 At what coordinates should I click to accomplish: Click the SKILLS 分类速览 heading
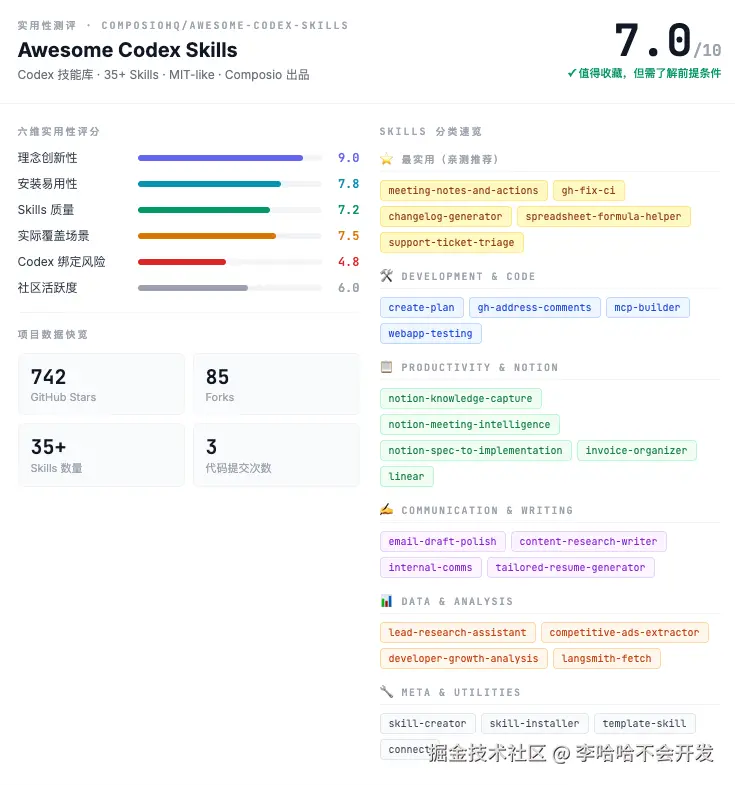pos(431,131)
